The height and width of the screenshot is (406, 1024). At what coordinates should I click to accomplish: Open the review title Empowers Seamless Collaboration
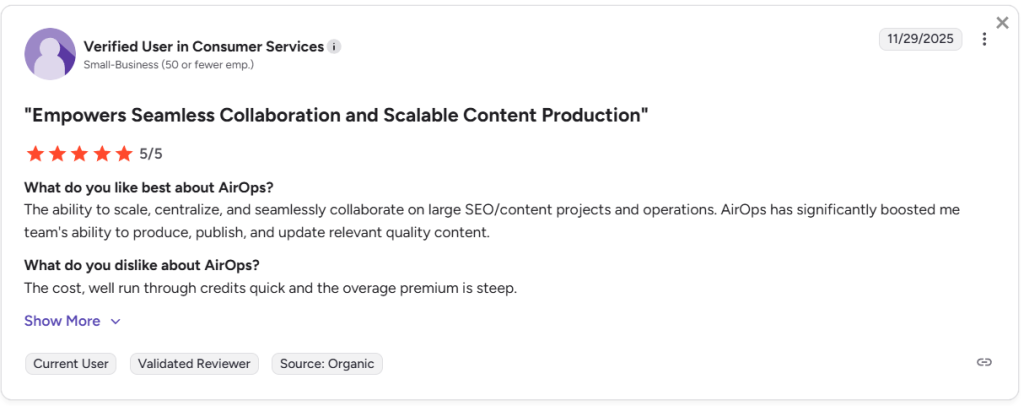pyautogui.click(x=336, y=116)
